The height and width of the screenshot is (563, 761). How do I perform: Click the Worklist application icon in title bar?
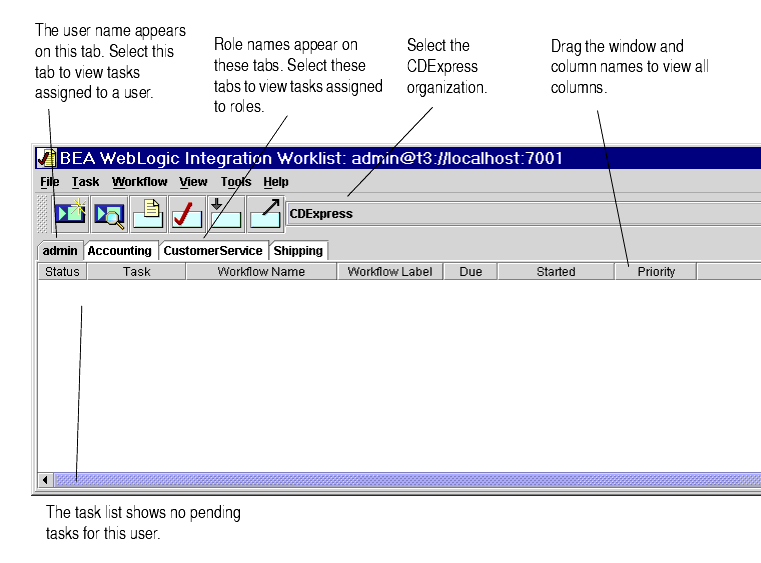[47, 158]
